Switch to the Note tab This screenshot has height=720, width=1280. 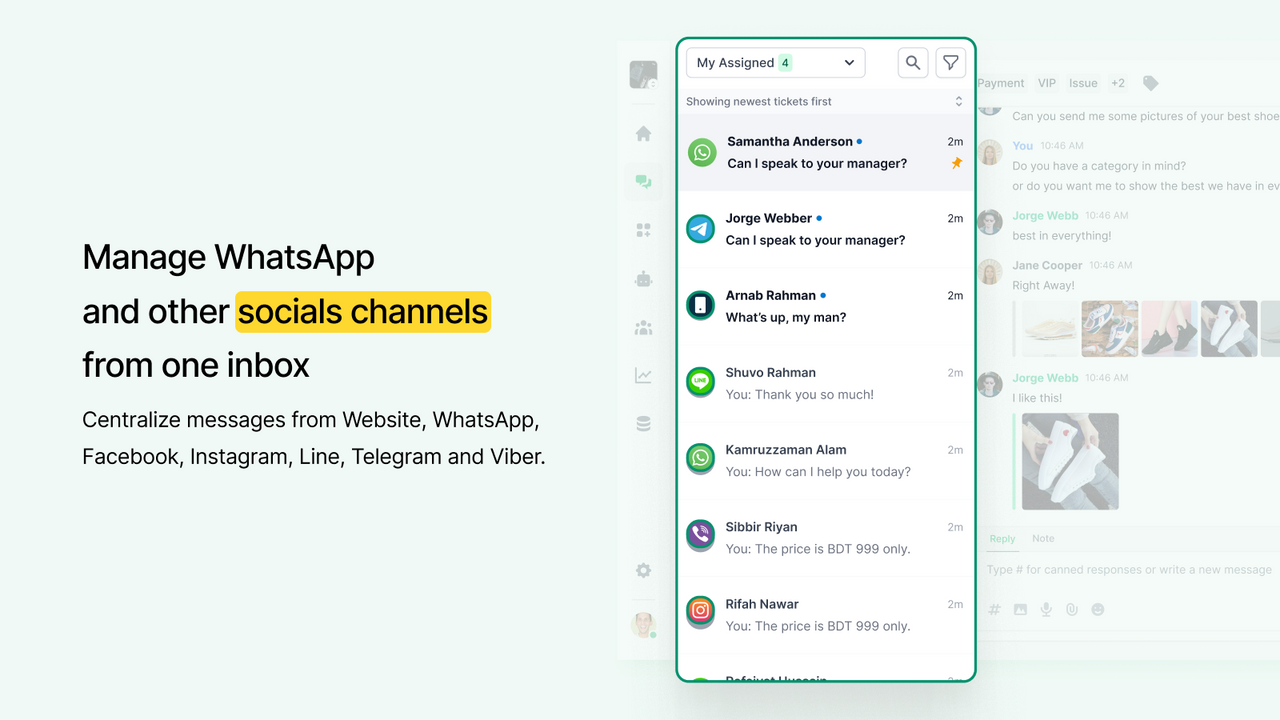pyautogui.click(x=1043, y=538)
